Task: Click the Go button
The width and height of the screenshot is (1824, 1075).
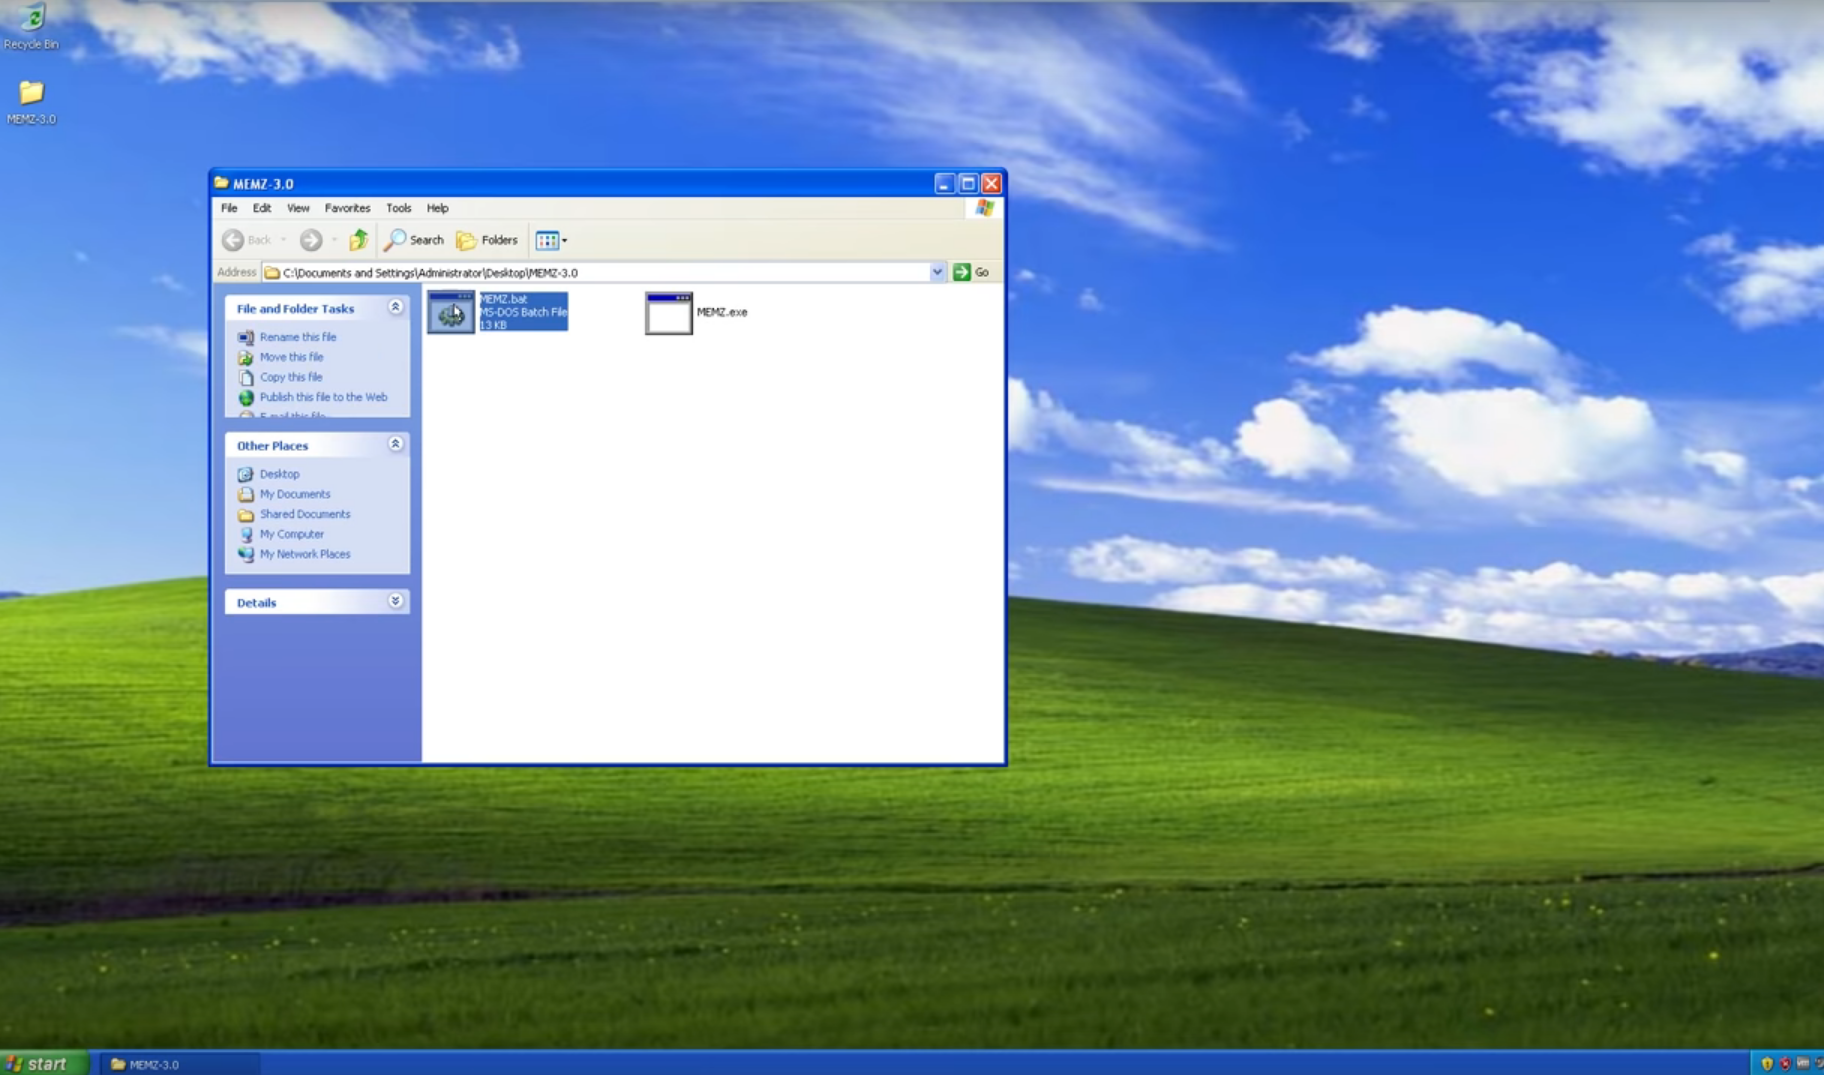Action: click(971, 272)
